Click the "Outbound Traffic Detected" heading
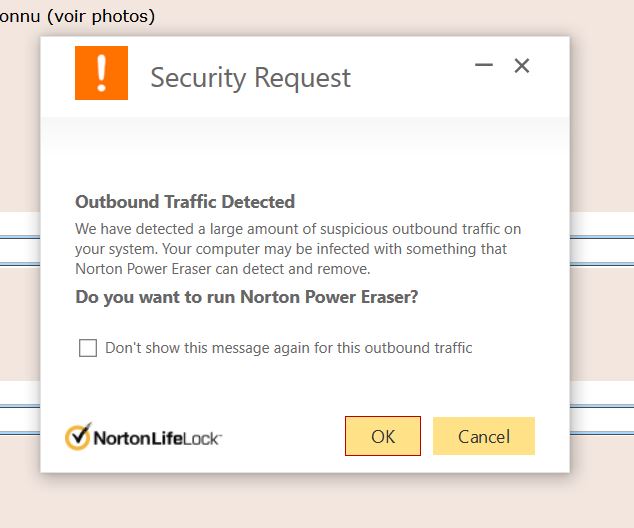 click(x=185, y=202)
